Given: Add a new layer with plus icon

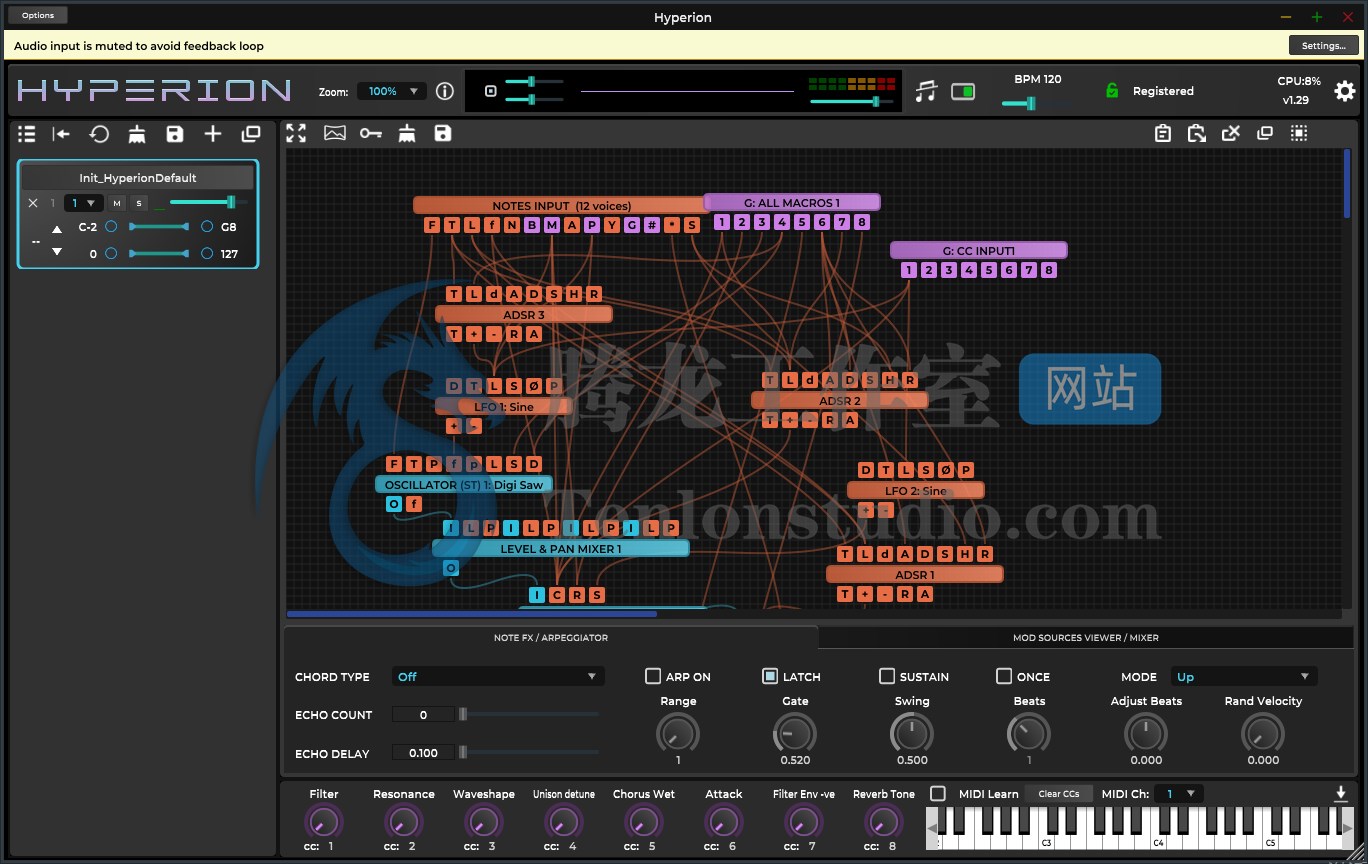Looking at the screenshot, I should pyautogui.click(x=213, y=134).
